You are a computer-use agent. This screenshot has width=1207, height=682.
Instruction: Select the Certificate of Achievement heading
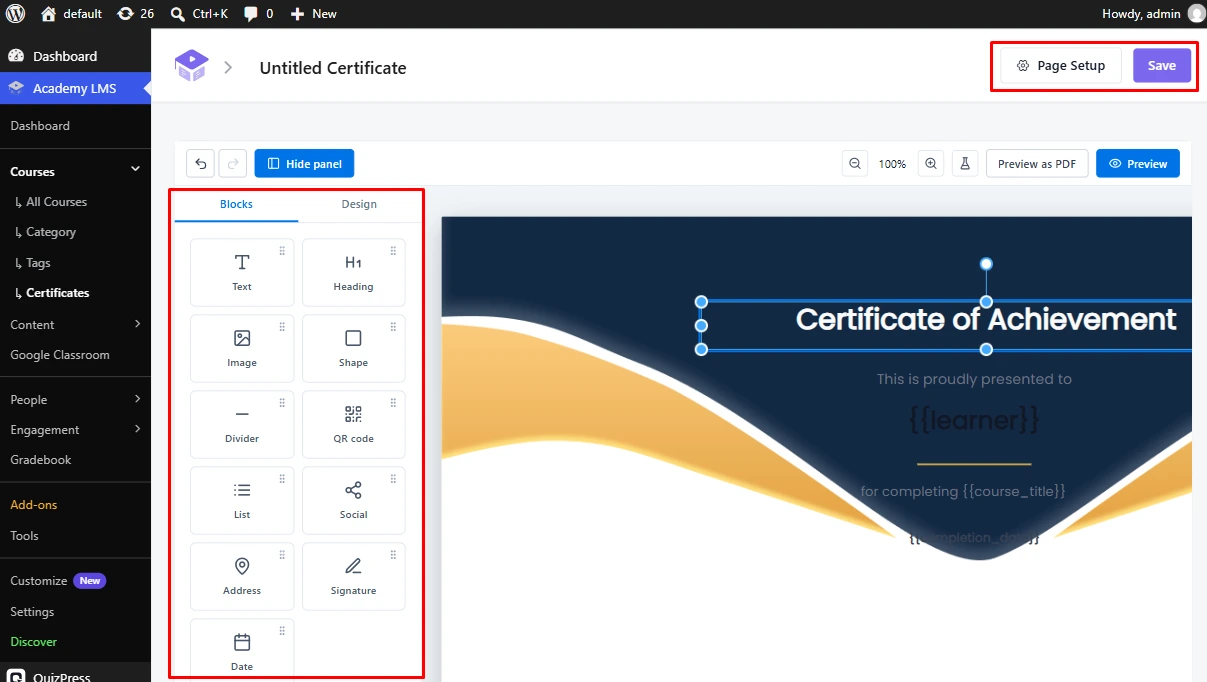click(986, 320)
